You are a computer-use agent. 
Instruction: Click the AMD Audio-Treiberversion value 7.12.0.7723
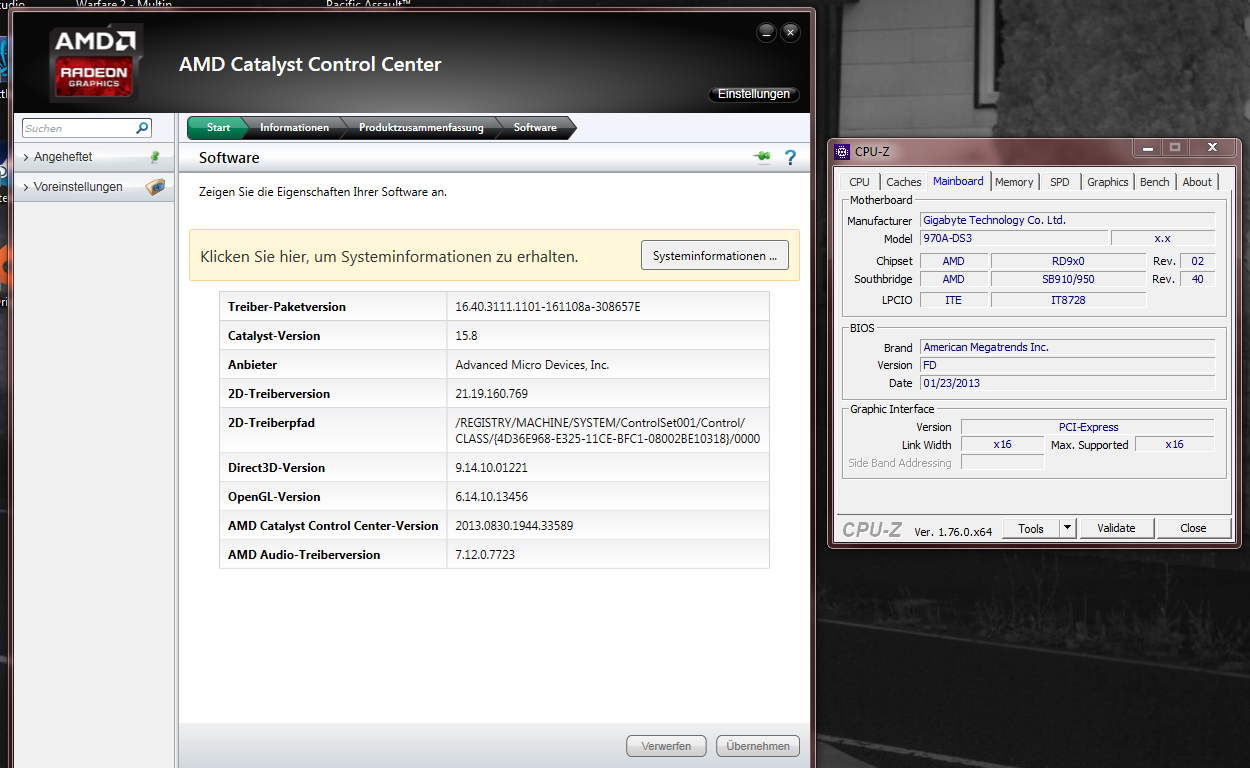coord(485,554)
